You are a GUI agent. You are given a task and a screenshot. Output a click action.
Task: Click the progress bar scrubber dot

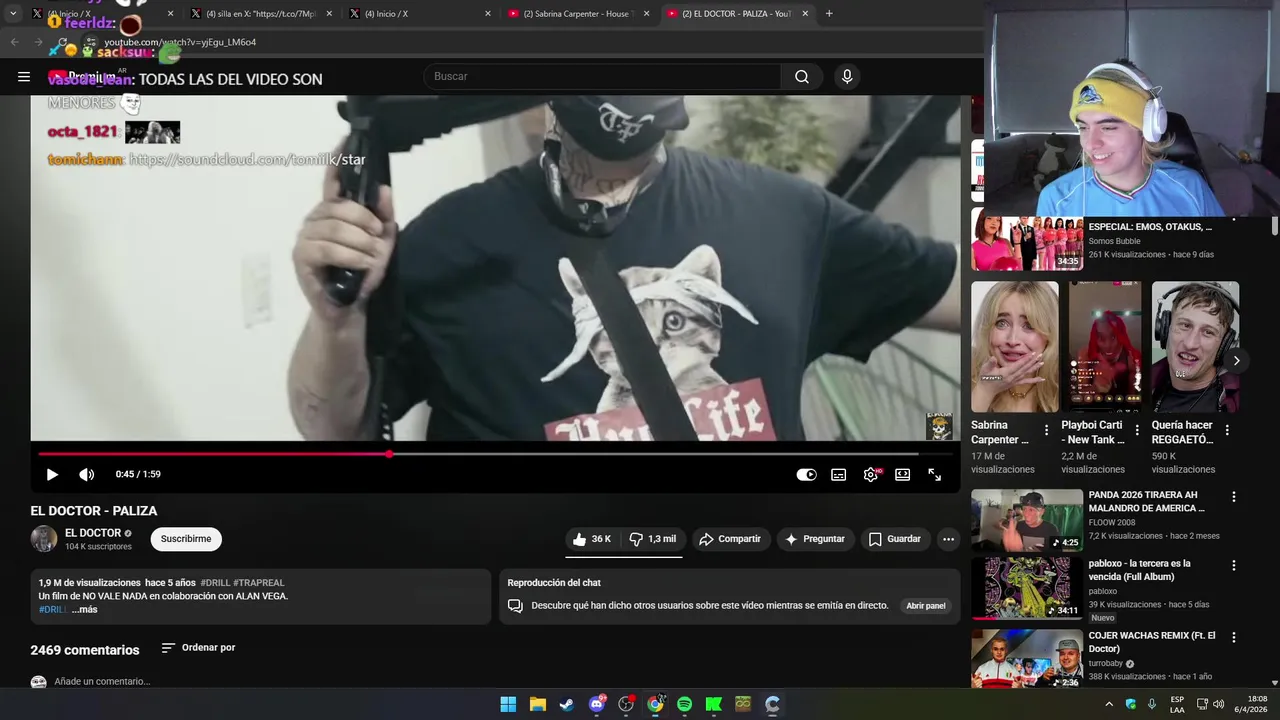pyautogui.click(x=389, y=454)
